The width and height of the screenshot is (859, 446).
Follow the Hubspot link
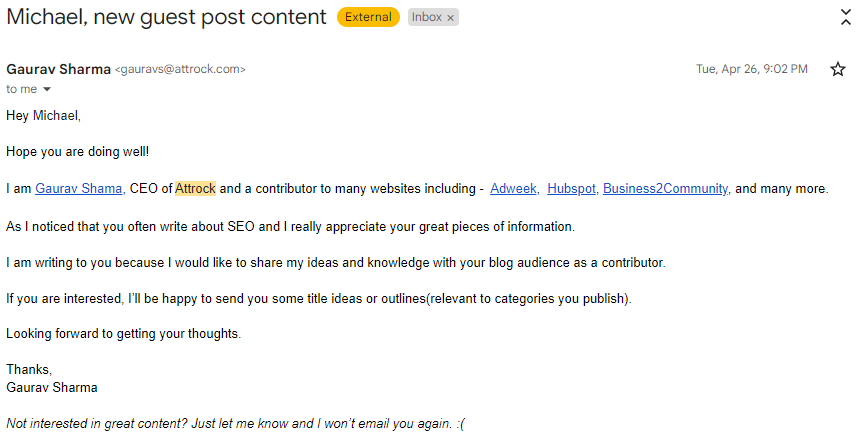(571, 188)
